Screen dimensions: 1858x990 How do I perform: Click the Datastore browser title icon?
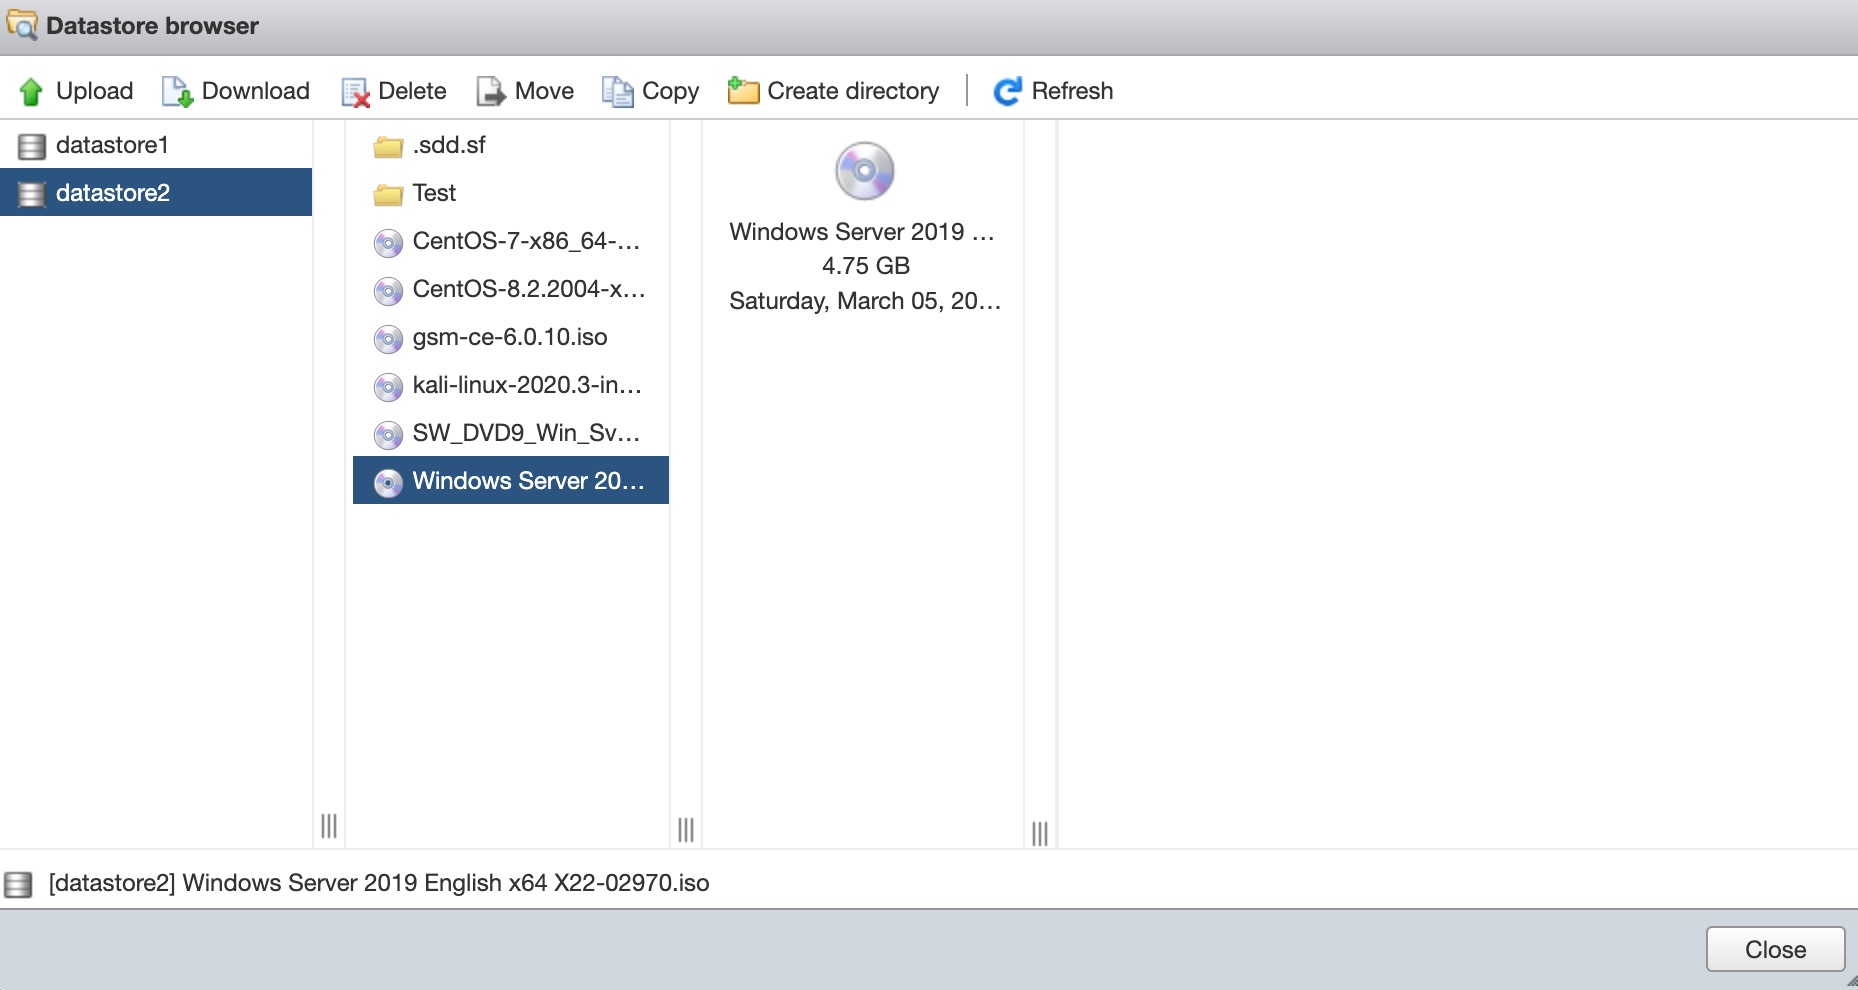(x=22, y=25)
